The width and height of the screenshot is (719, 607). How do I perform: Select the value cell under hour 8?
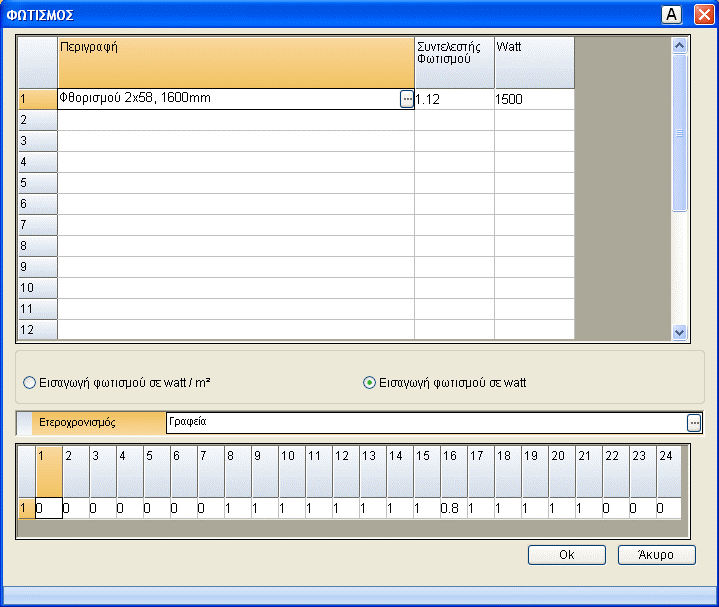pos(238,508)
